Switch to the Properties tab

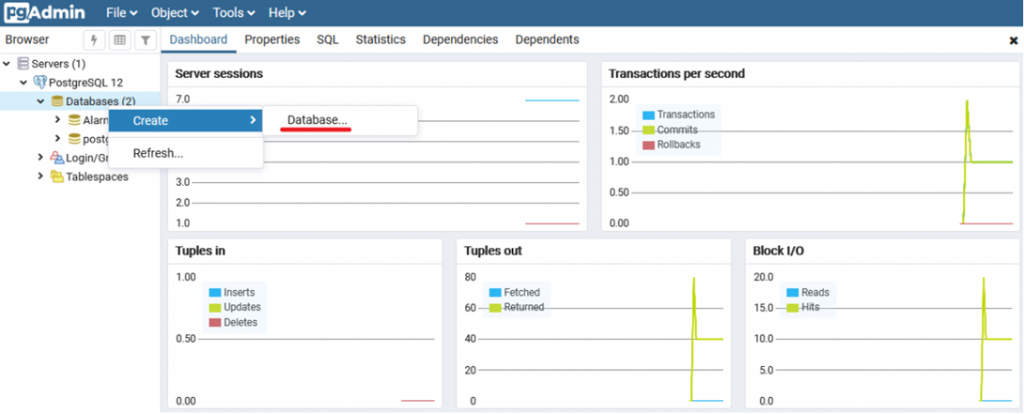click(x=272, y=40)
